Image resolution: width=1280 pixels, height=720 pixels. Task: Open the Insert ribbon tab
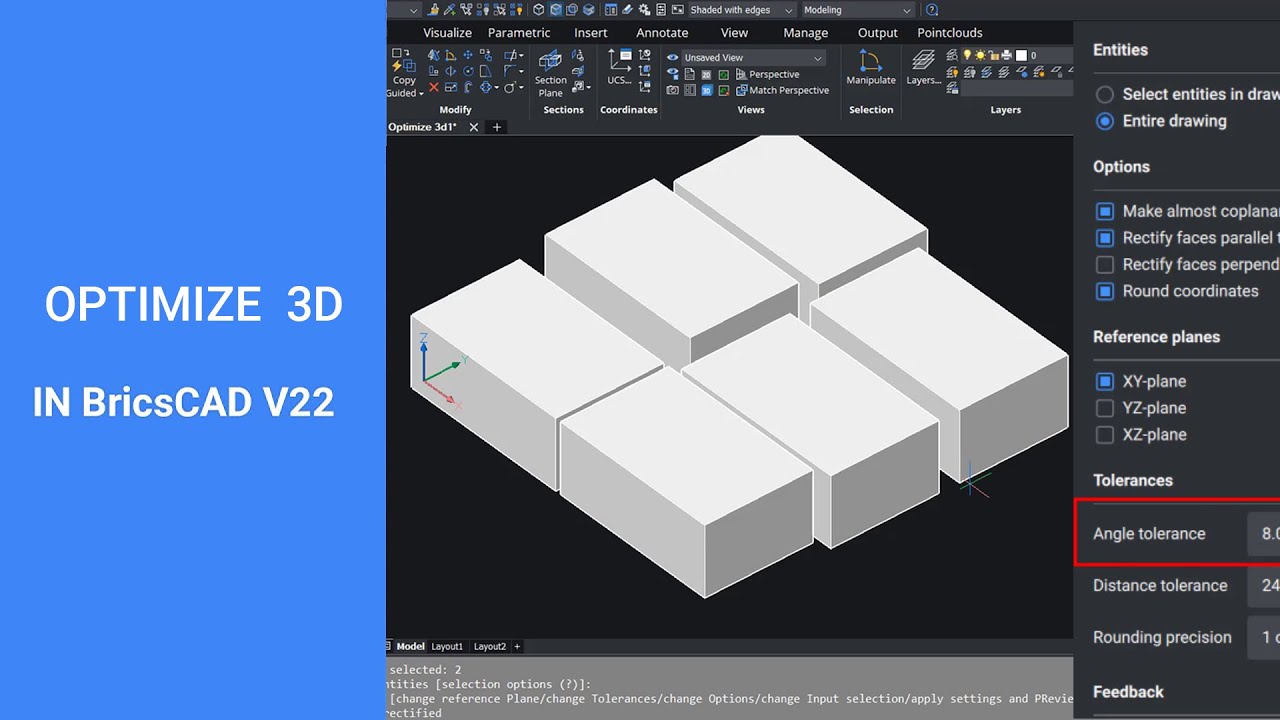pyautogui.click(x=591, y=33)
